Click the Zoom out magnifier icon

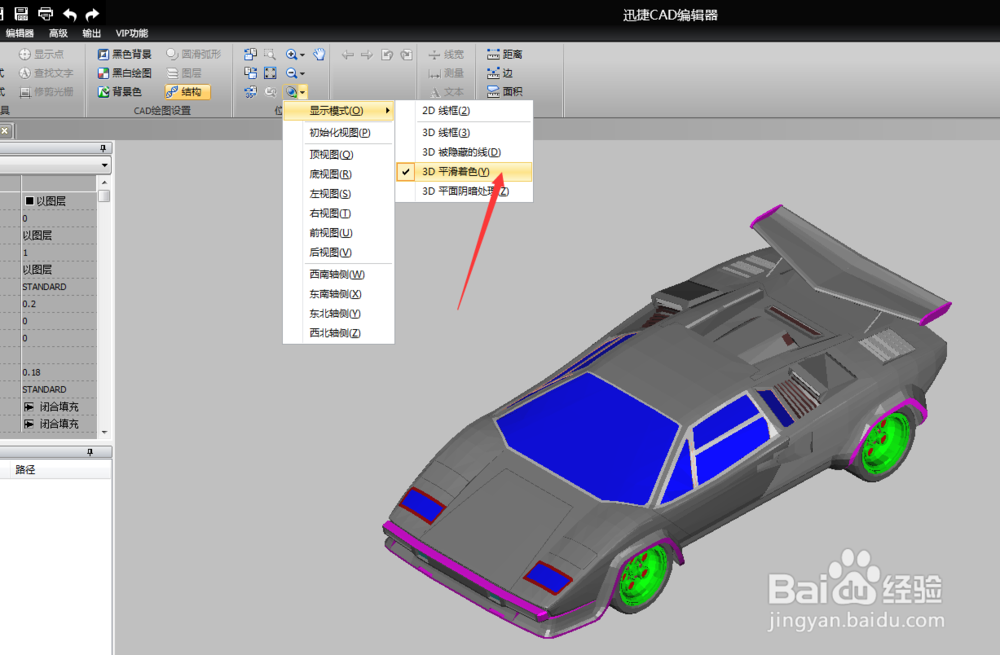tap(291, 73)
